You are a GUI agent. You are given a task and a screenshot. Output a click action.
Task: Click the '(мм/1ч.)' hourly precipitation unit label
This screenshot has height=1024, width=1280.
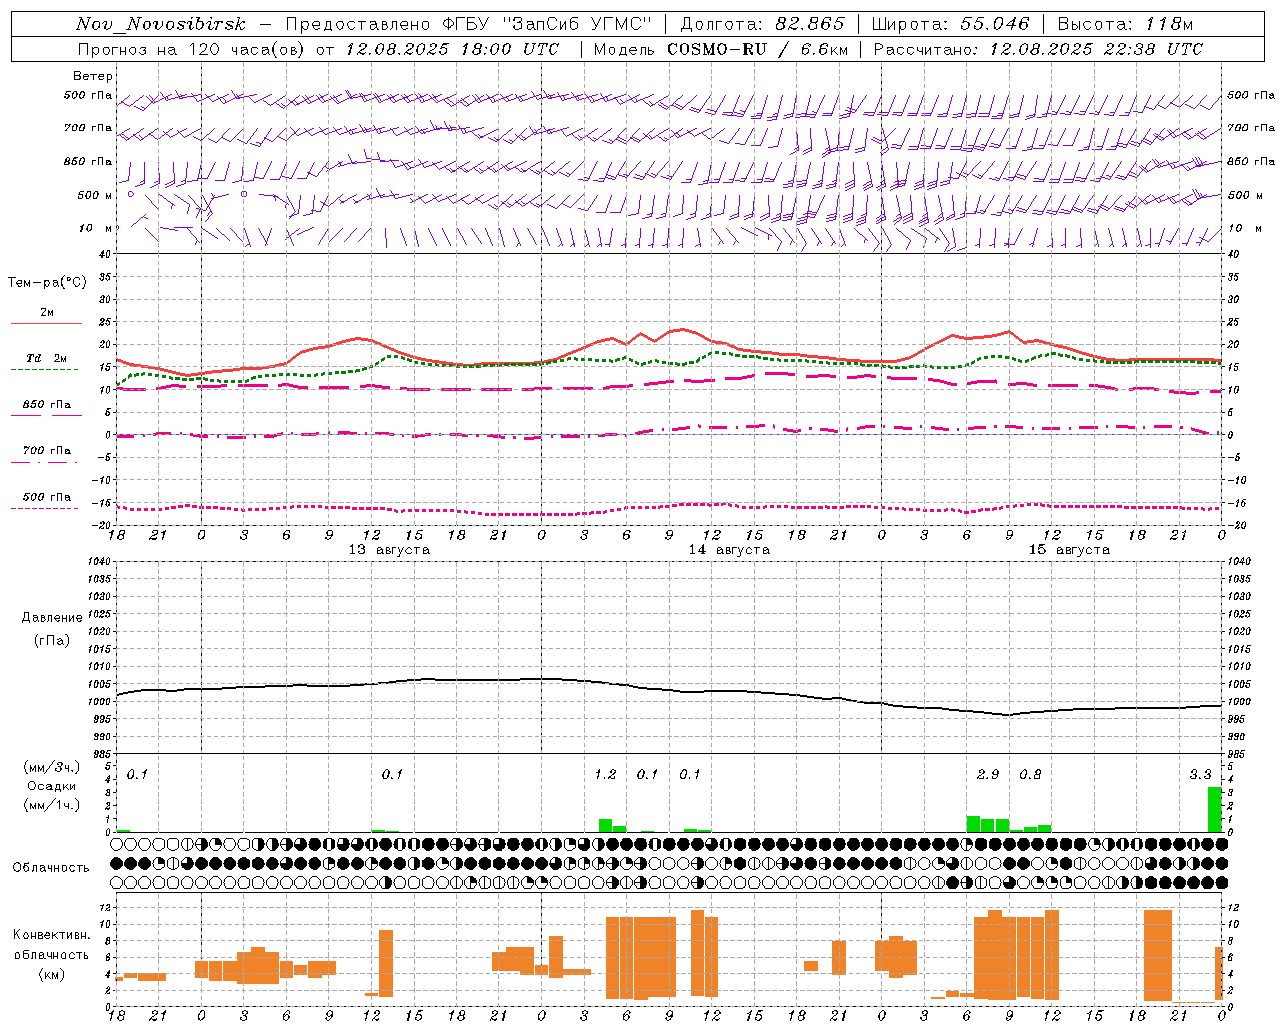pyautogui.click(x=52, y=805)
